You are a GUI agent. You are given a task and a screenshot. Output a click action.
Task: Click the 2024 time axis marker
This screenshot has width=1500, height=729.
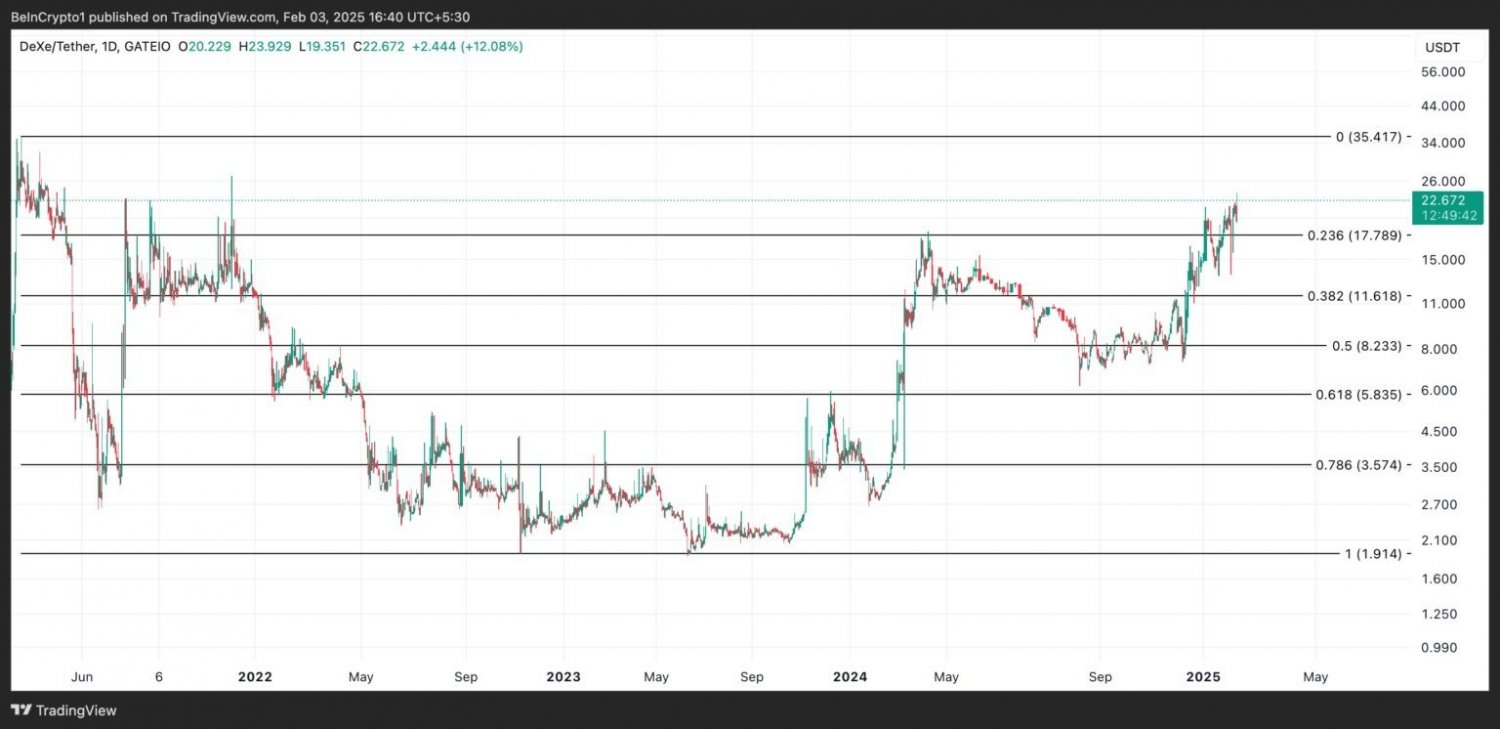coord(850,677)
